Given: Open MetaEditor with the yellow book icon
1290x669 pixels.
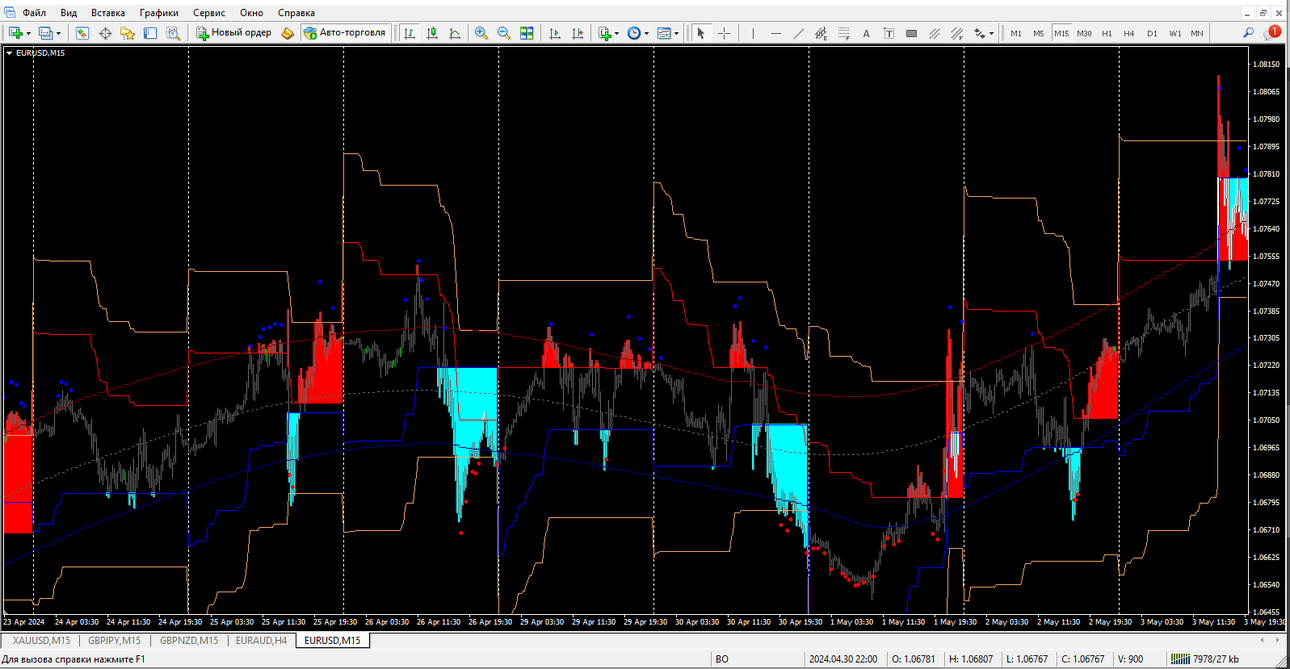Looking at the screenshot, I should point(288,33).
